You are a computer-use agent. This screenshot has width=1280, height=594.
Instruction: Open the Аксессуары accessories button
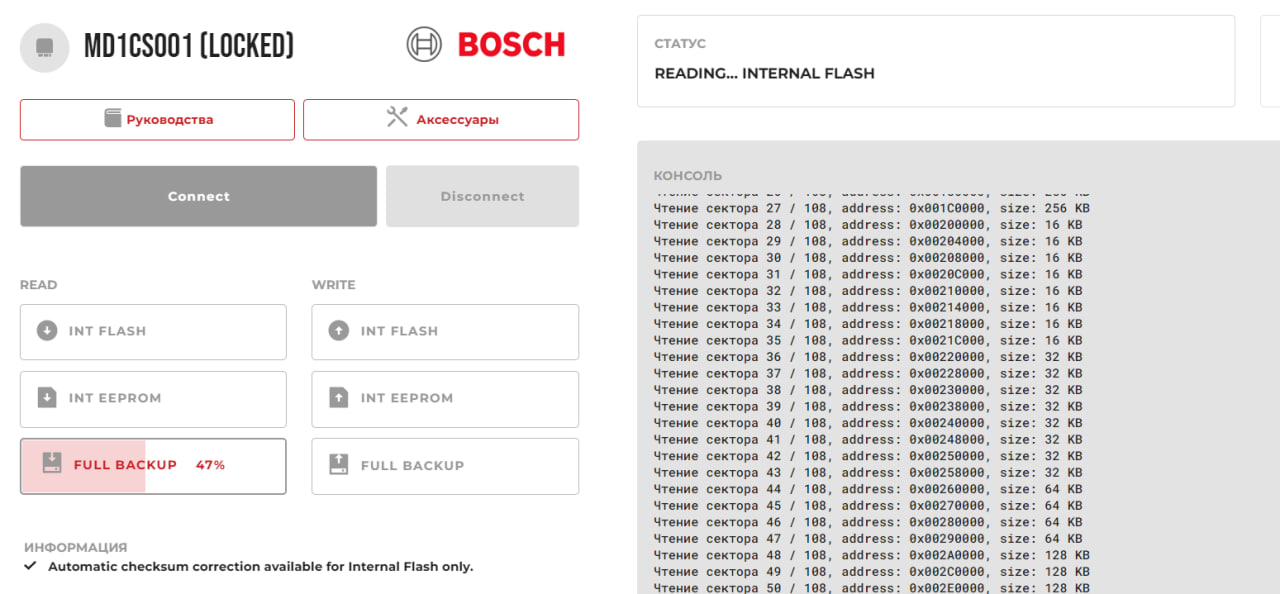tap(441, 119)
